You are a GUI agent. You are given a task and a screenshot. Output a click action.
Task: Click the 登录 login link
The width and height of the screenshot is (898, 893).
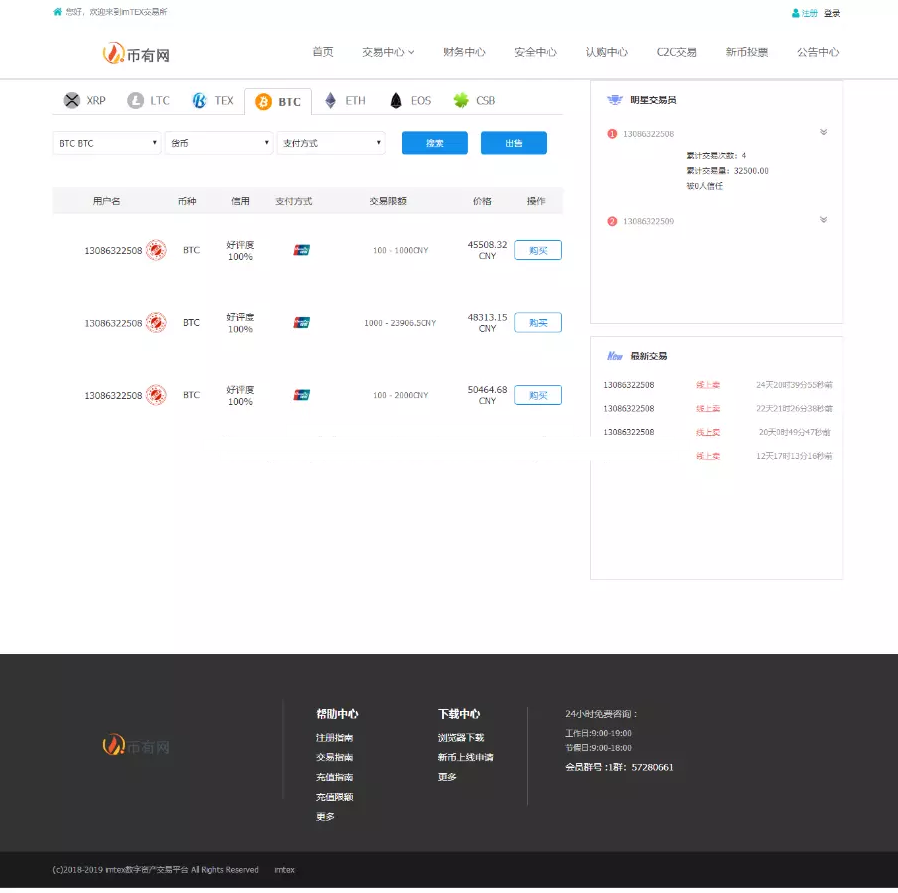[832, 13]
